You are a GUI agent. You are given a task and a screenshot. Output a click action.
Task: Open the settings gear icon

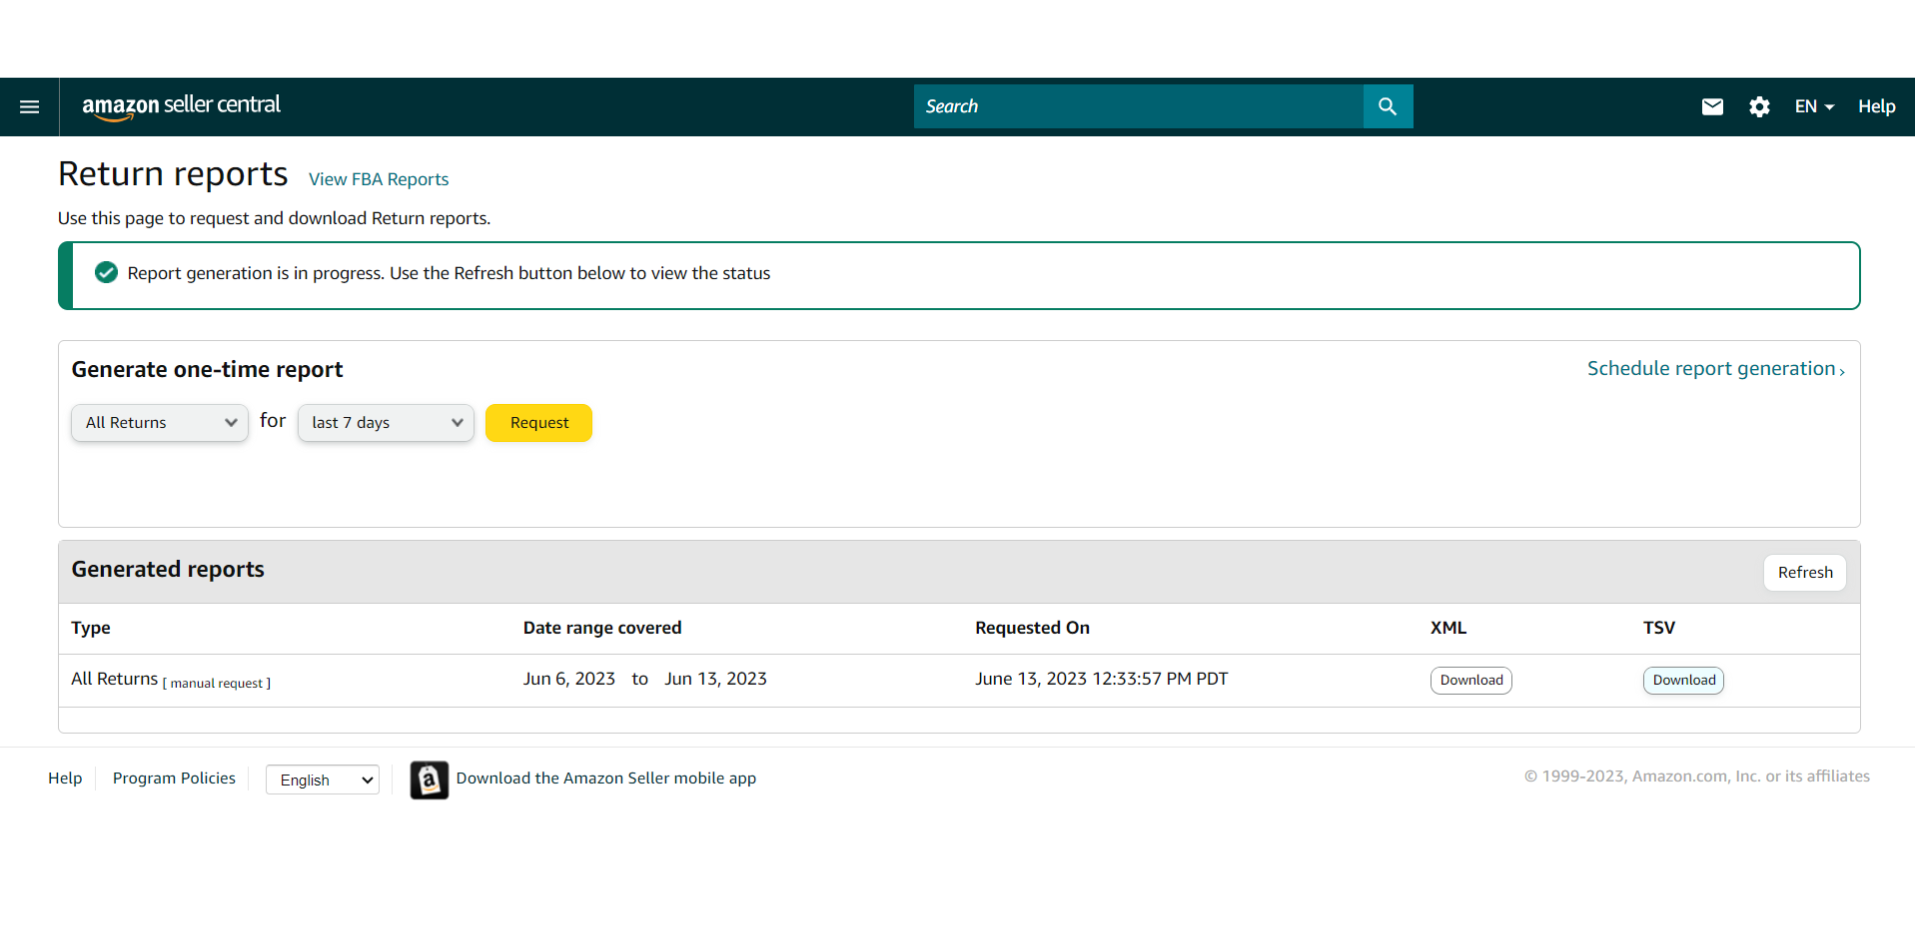1759,107
